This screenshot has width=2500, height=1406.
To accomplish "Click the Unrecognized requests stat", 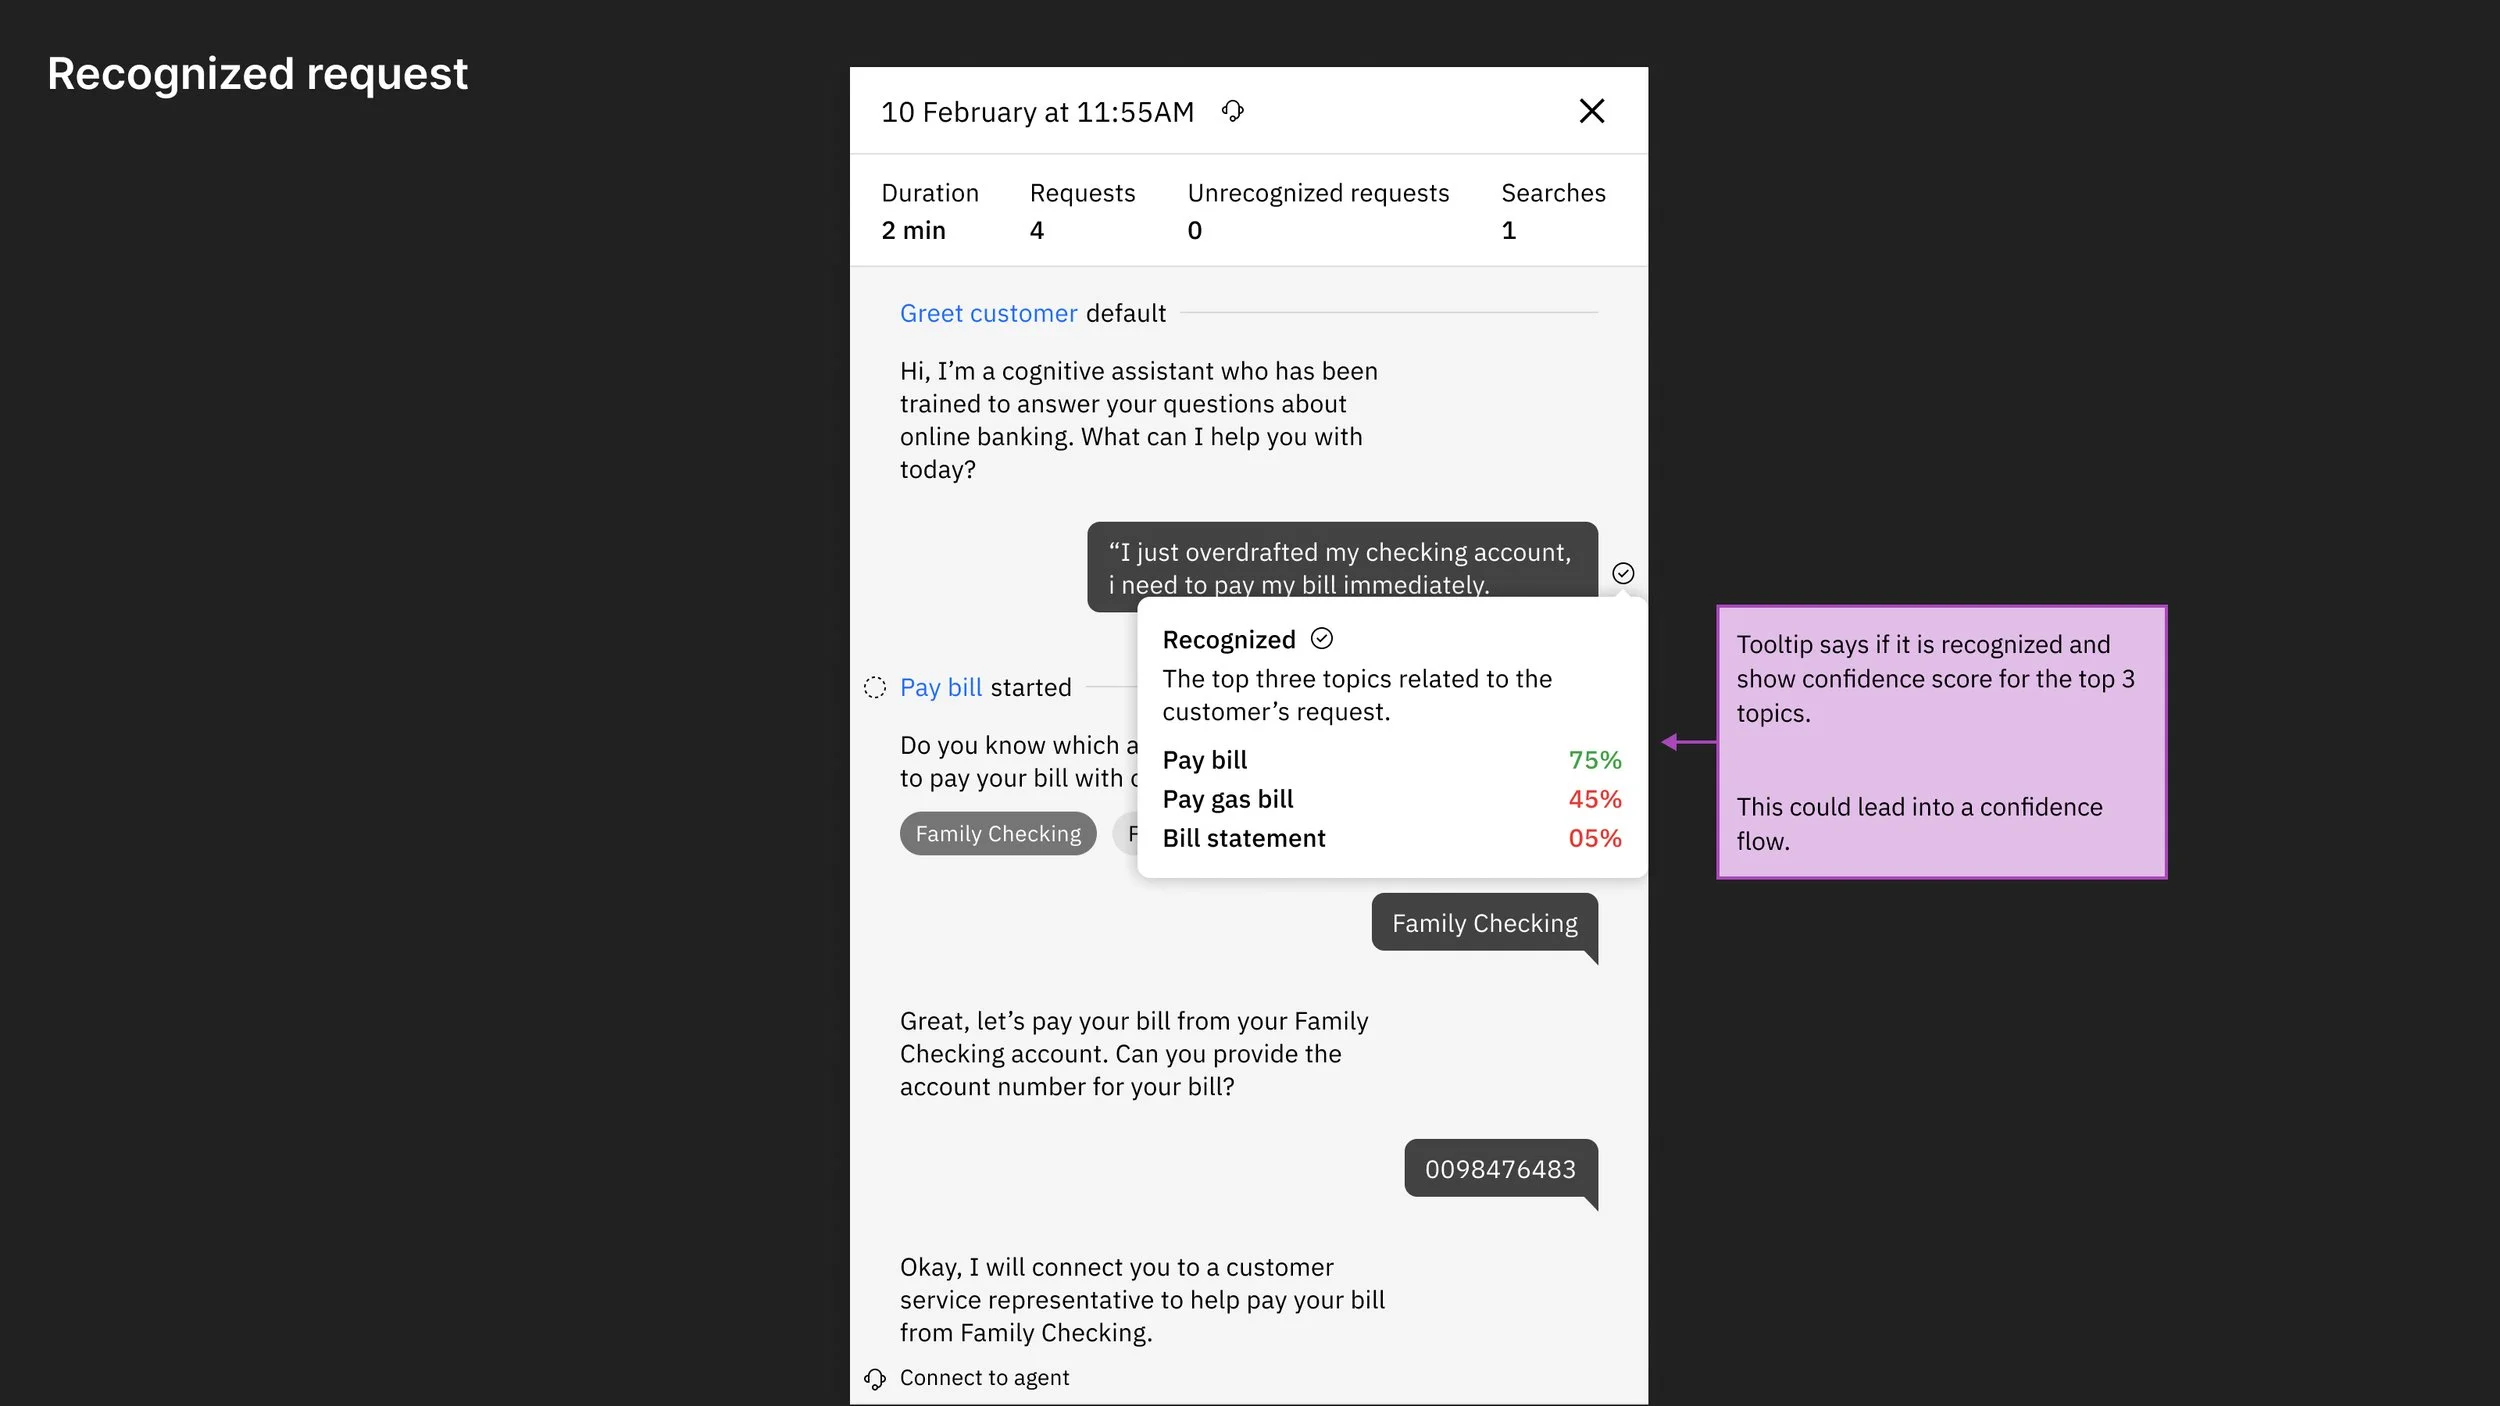I will tap(1317, 194).
